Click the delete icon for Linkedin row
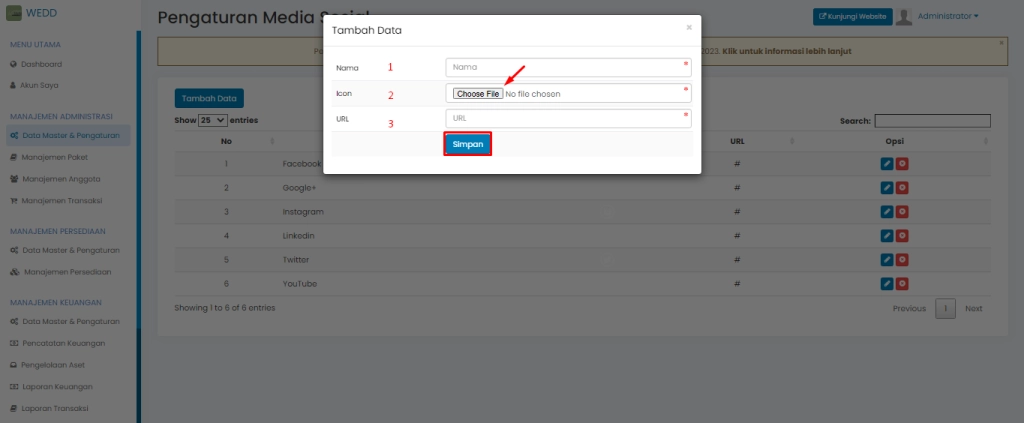 pos(902,236)
